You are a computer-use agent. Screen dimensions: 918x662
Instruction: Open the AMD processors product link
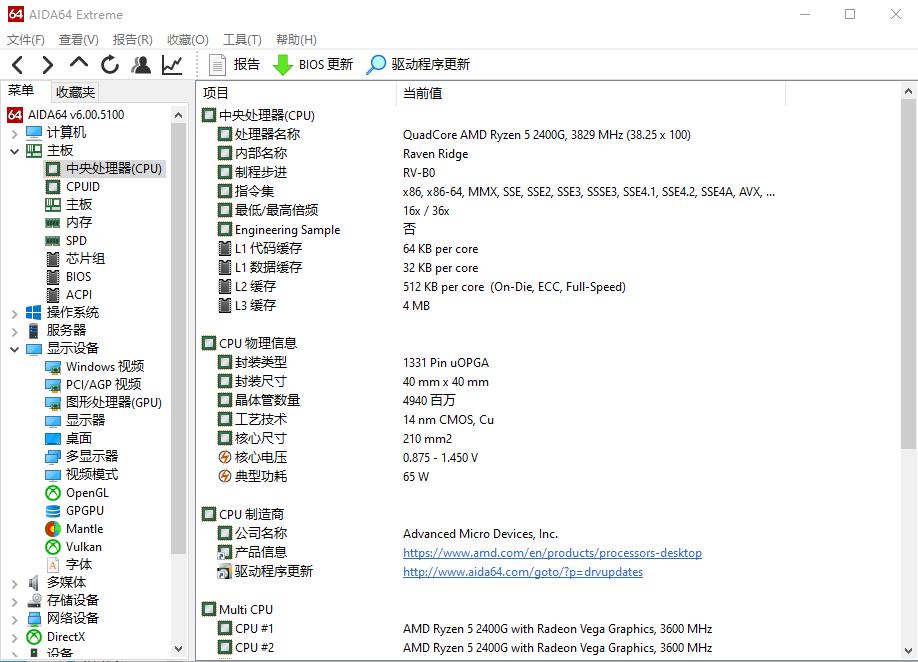pos(550,552)
